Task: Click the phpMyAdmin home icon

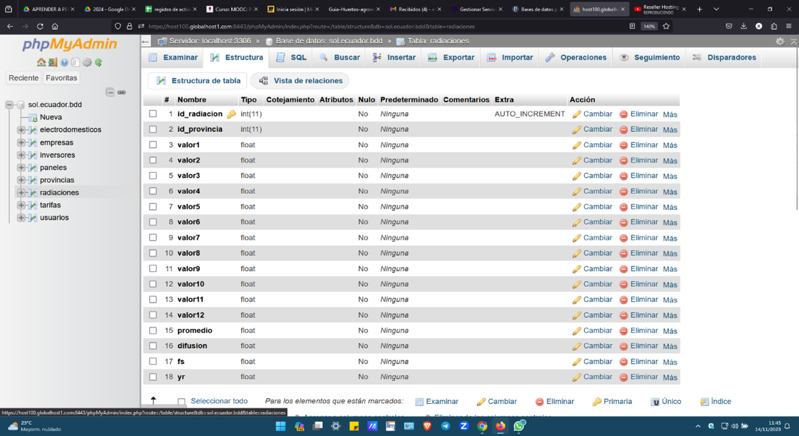Action: click(41, 62)
